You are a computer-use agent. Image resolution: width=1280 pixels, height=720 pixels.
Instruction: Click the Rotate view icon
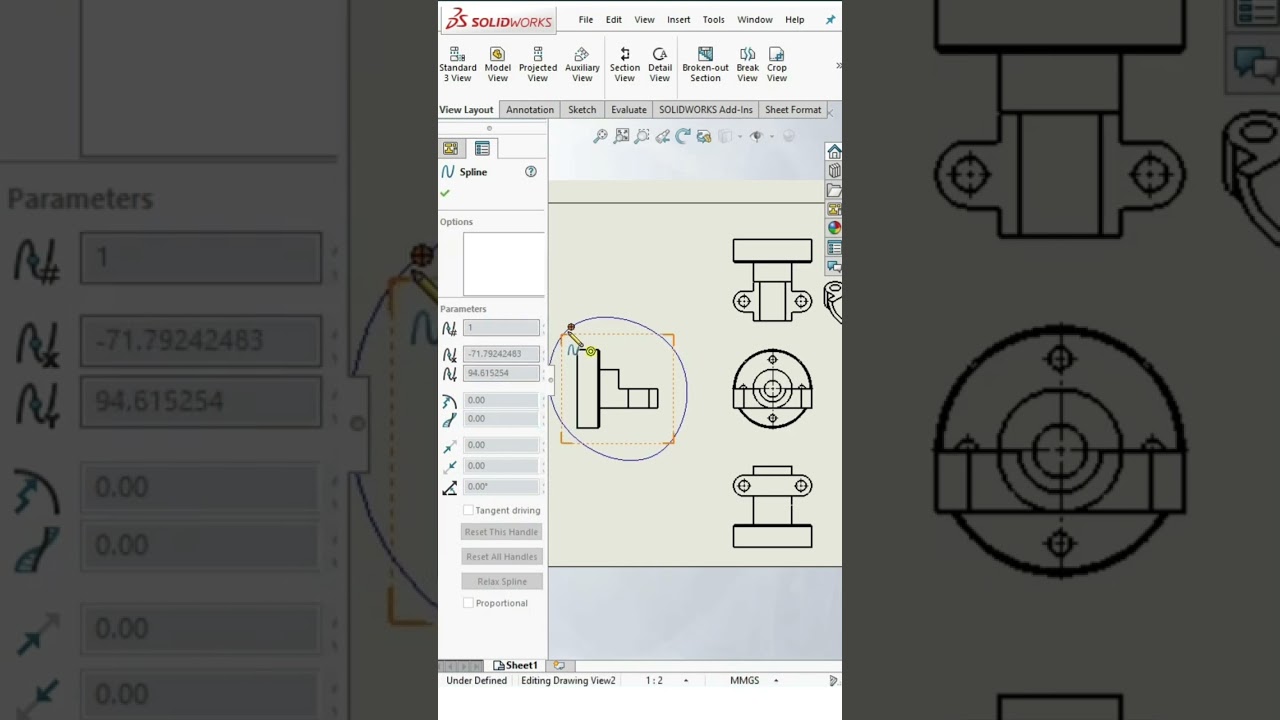click(683, 136)
